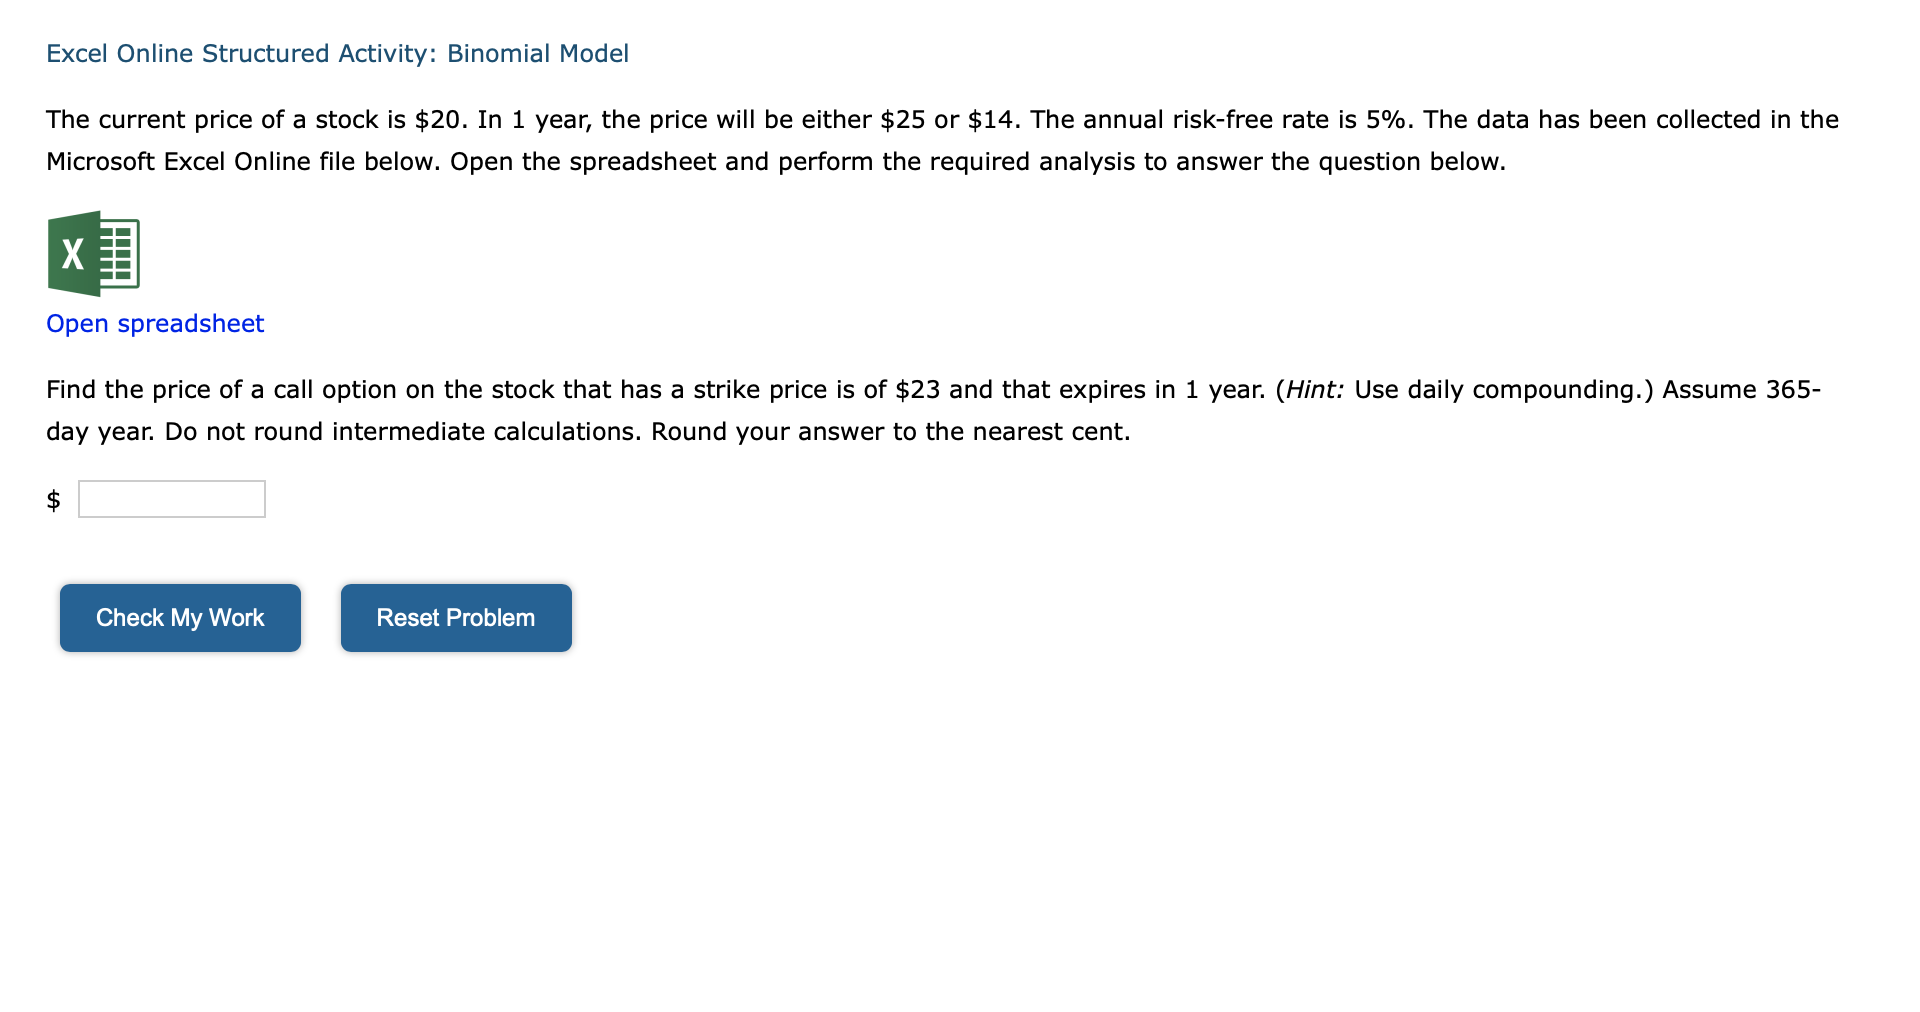Reset the problem using the right blue button
This screenshot has height=1012, width=1920.
coord(455,617)
